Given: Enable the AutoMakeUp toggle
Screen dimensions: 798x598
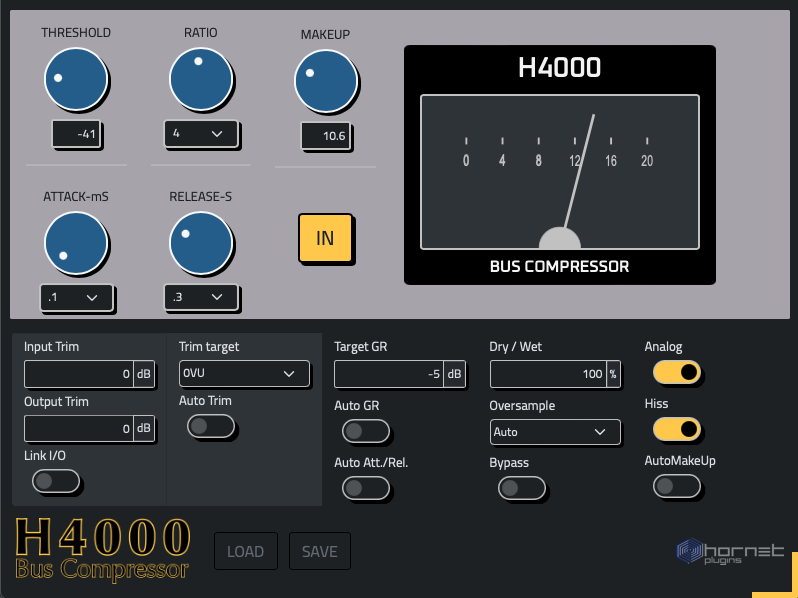Looking at the screenshot, I should [x=677, y=487].
